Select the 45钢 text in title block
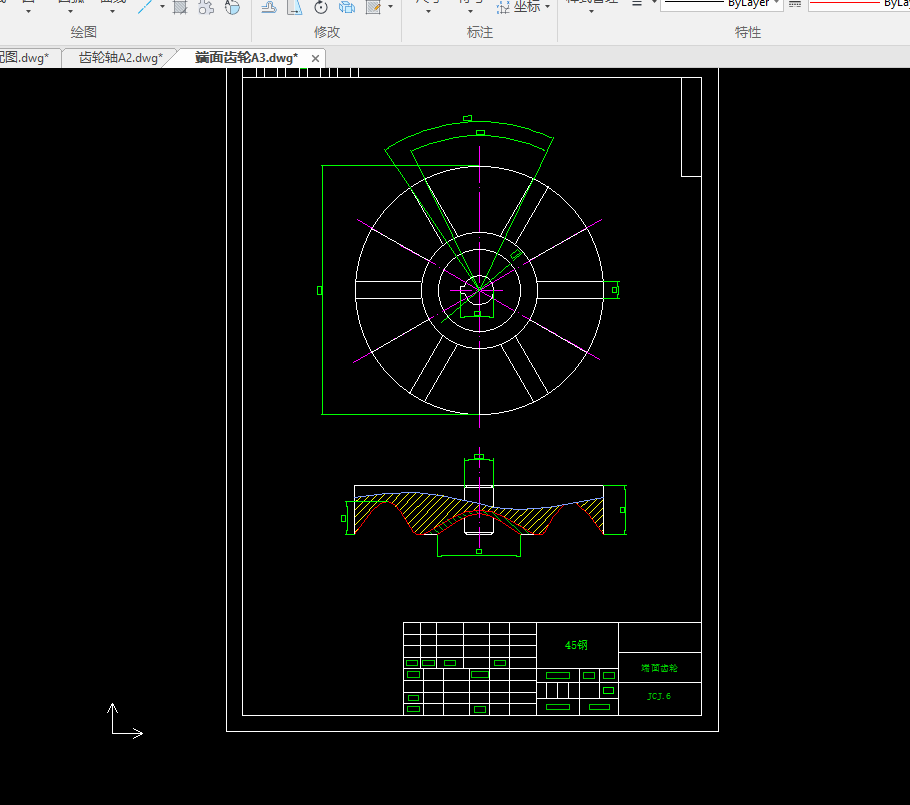 [x=577, y=645]
